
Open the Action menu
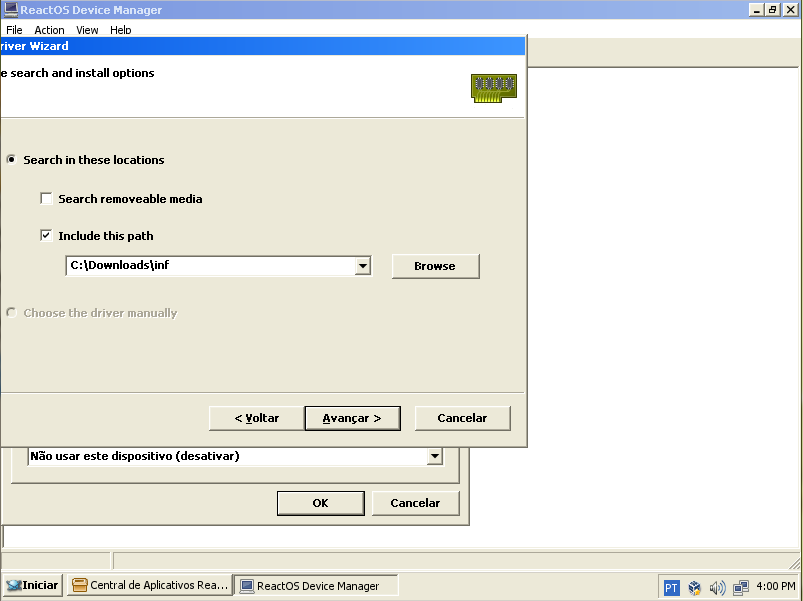[49, 30]
